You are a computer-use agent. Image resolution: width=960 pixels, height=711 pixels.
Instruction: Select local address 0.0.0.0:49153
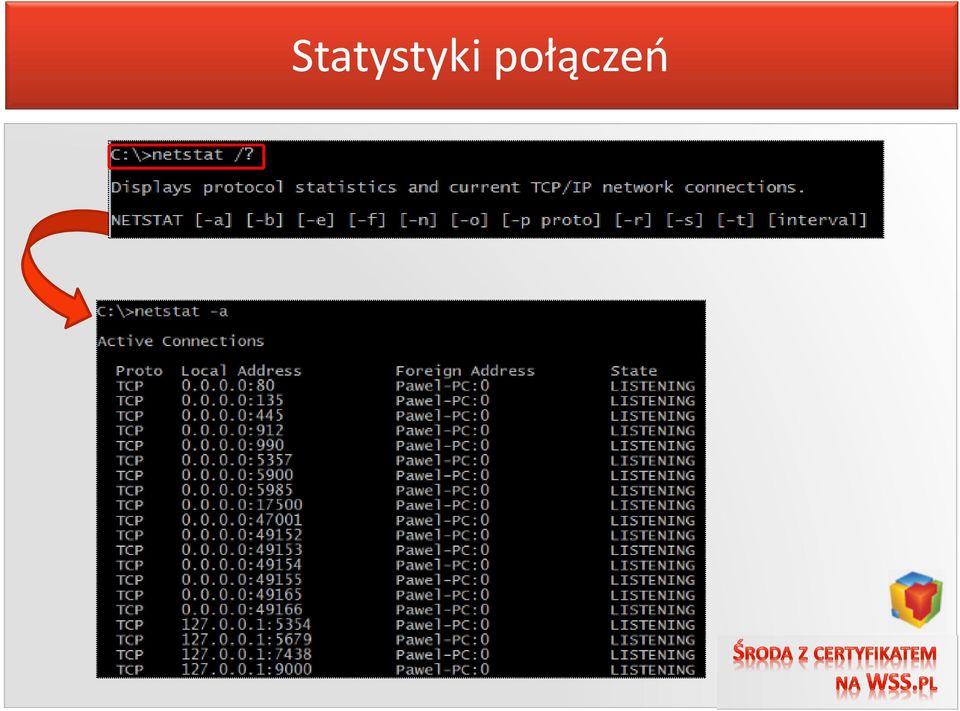coord(242,550)
